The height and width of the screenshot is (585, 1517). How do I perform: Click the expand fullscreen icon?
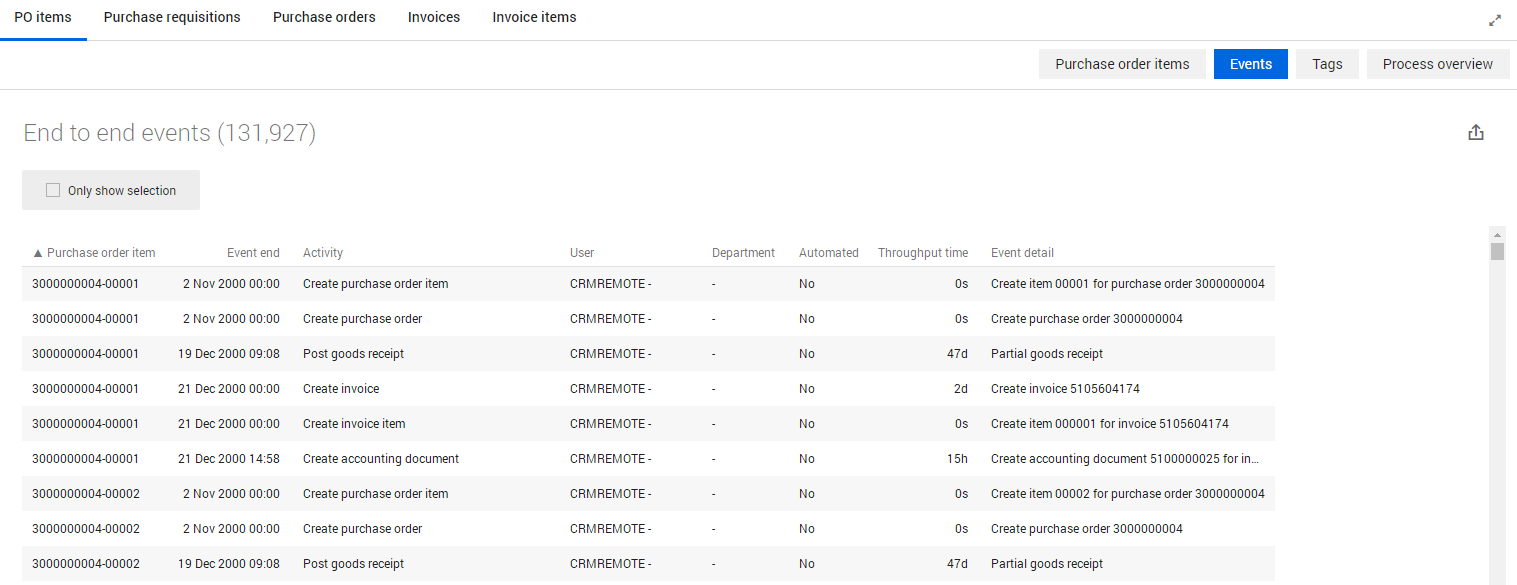coord(1495,20)
